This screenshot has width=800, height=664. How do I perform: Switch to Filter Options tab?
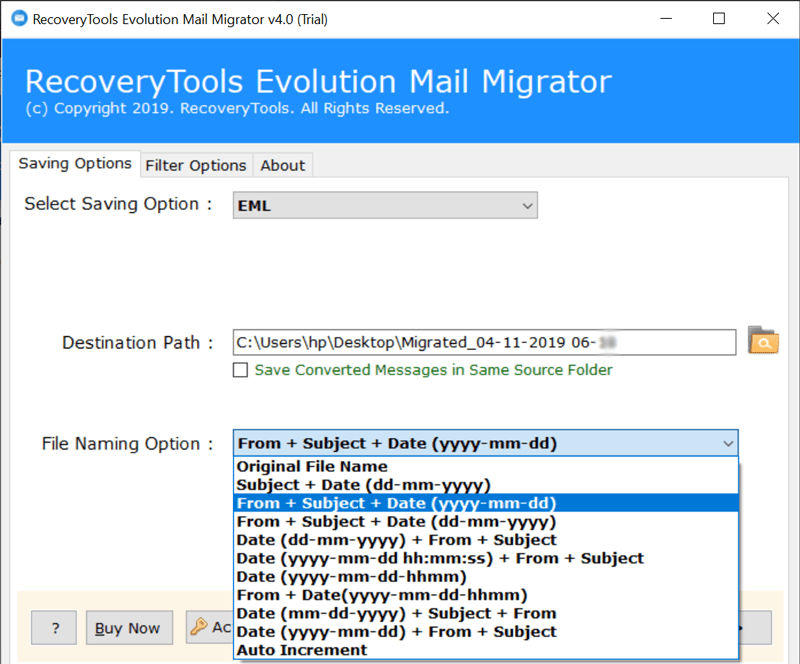[196, 165]
